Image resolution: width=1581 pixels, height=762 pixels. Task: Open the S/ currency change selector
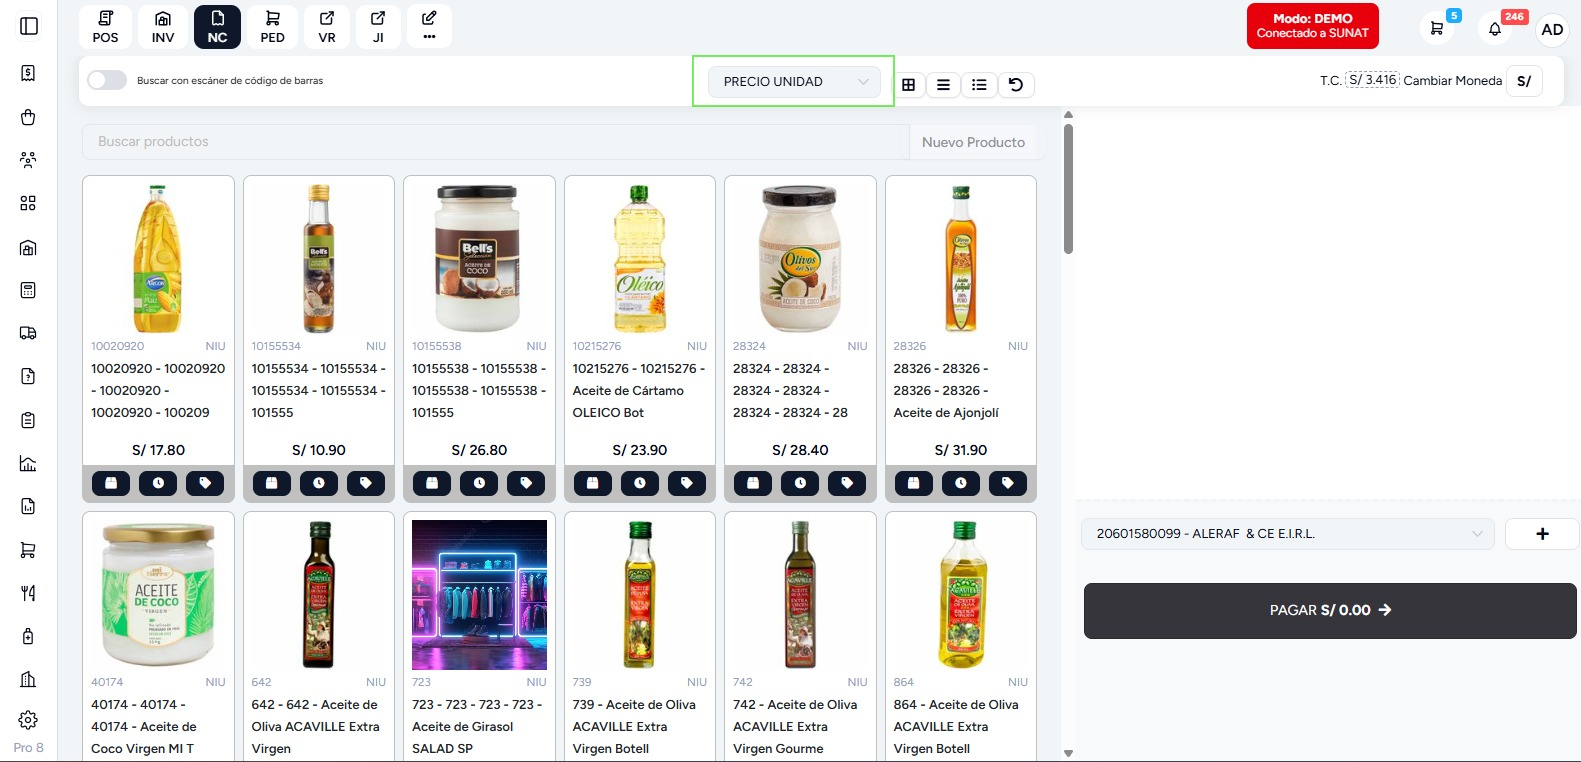point(1524,81)
